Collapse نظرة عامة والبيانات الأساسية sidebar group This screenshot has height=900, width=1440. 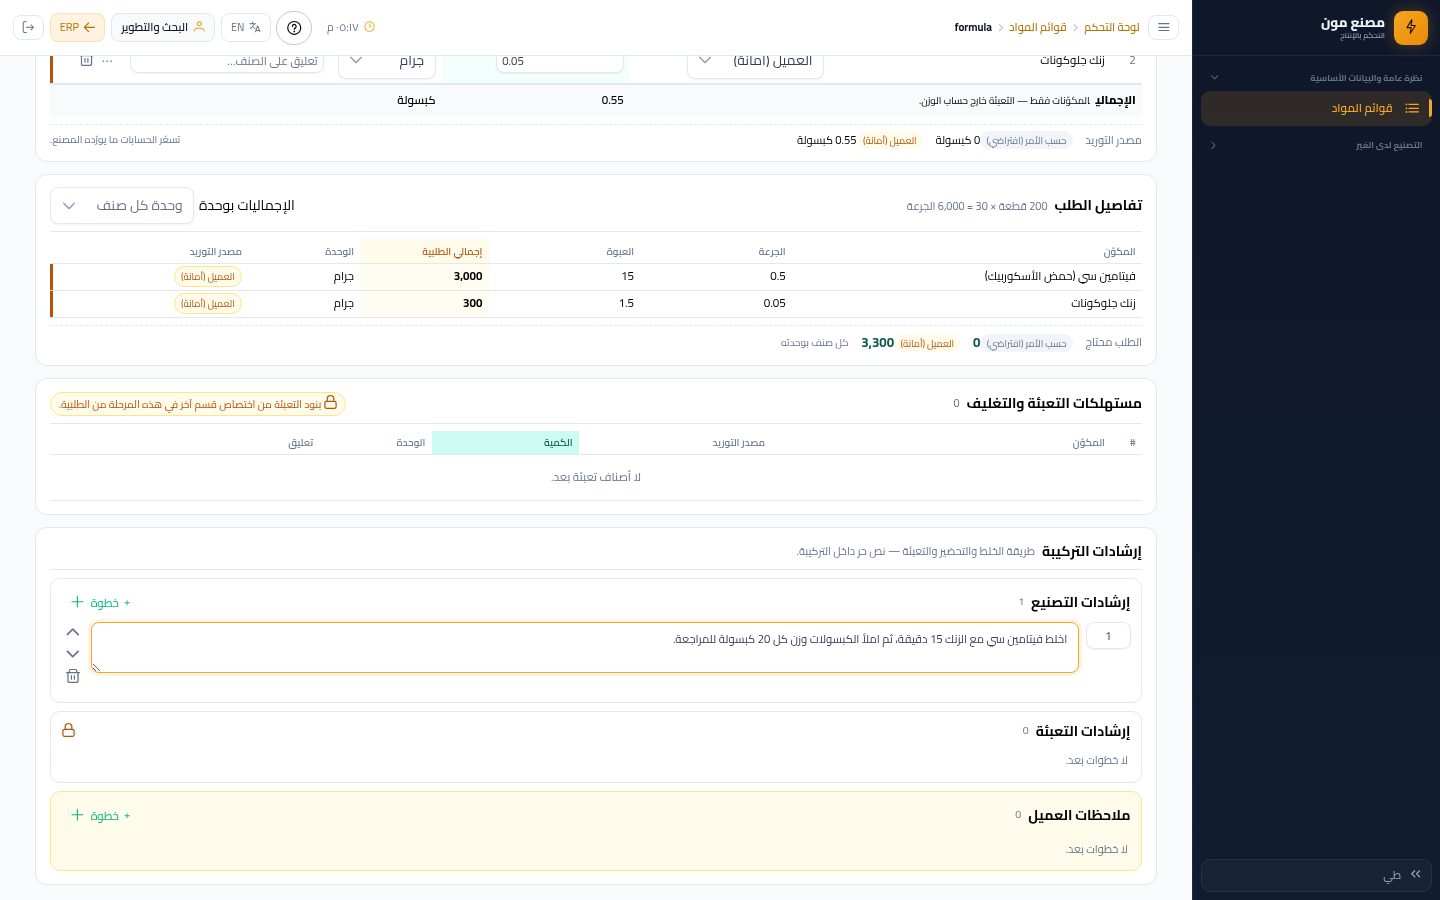(1316, 77)
